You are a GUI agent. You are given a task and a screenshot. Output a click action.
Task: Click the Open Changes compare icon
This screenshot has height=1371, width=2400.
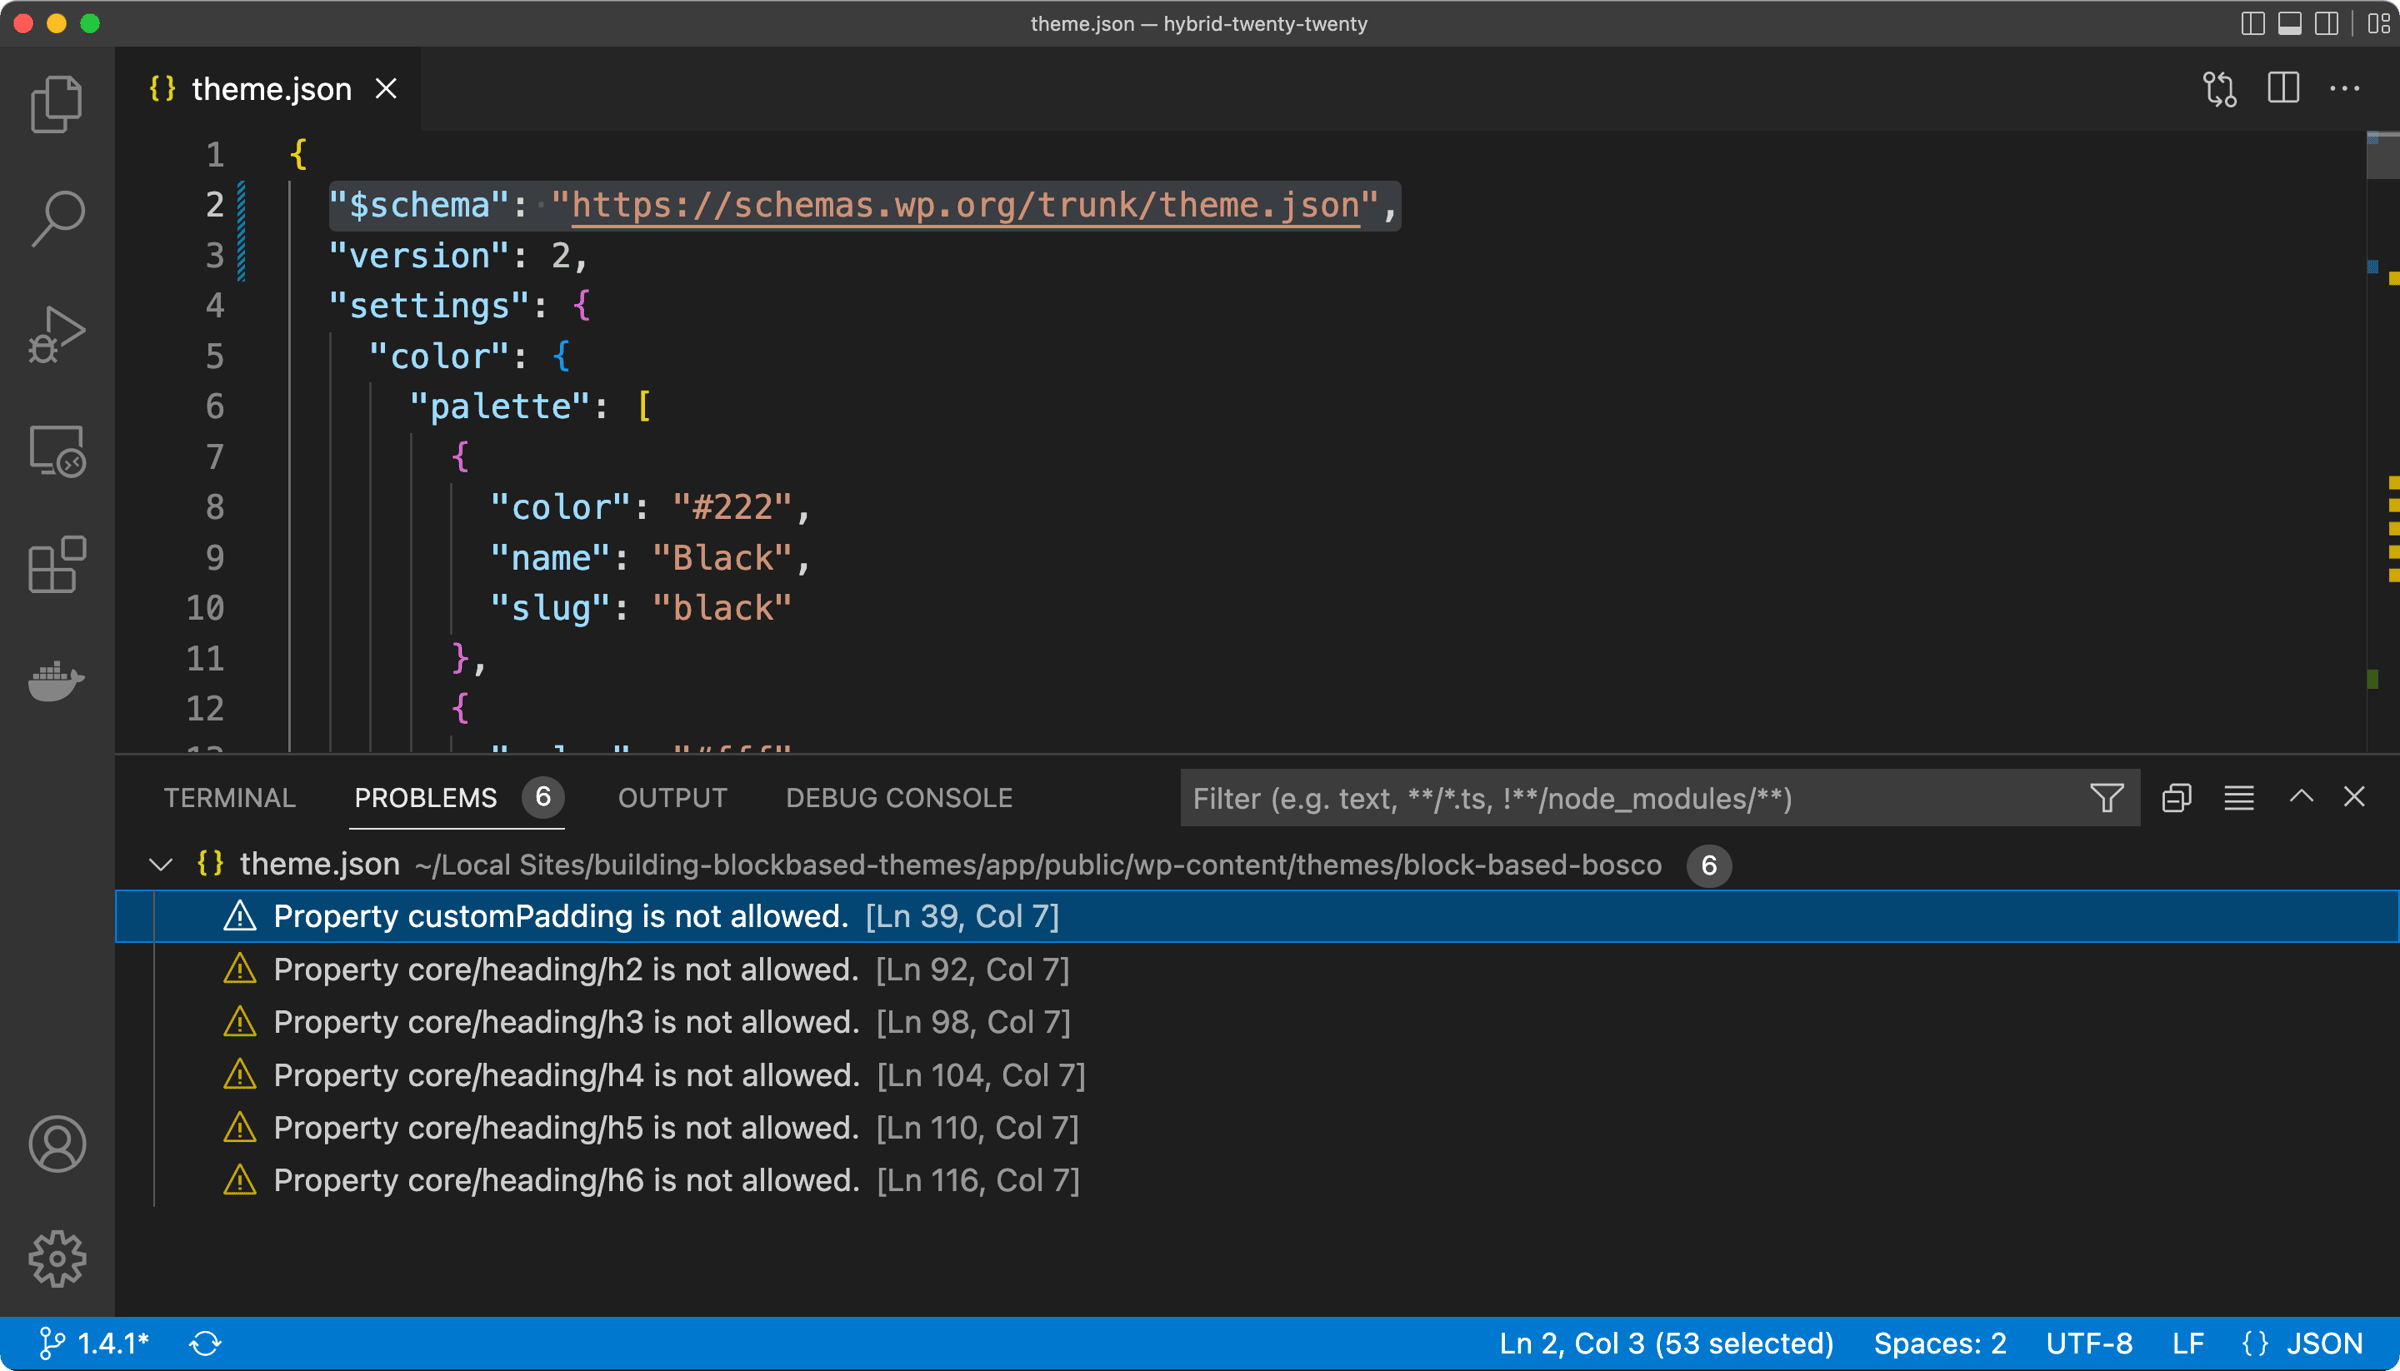(2219, 89)
